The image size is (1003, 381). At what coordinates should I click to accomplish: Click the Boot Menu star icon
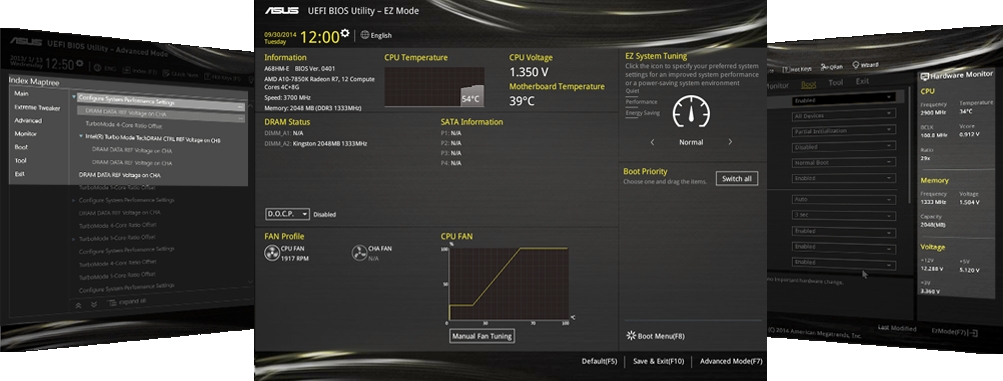click(631, 336)
